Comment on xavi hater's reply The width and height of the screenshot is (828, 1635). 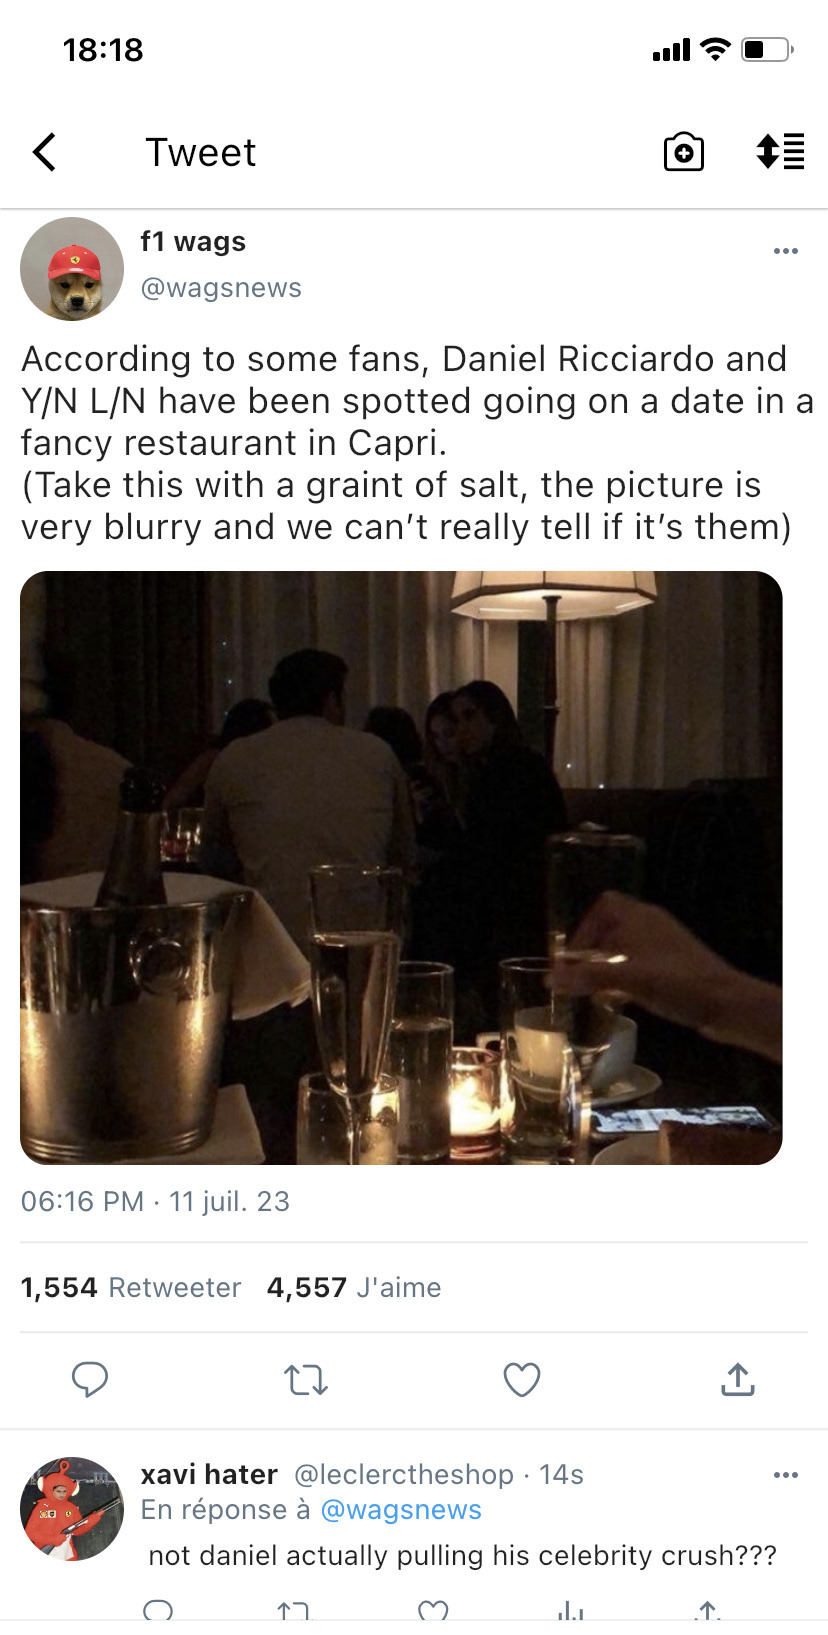click(x=158, y=1611)
